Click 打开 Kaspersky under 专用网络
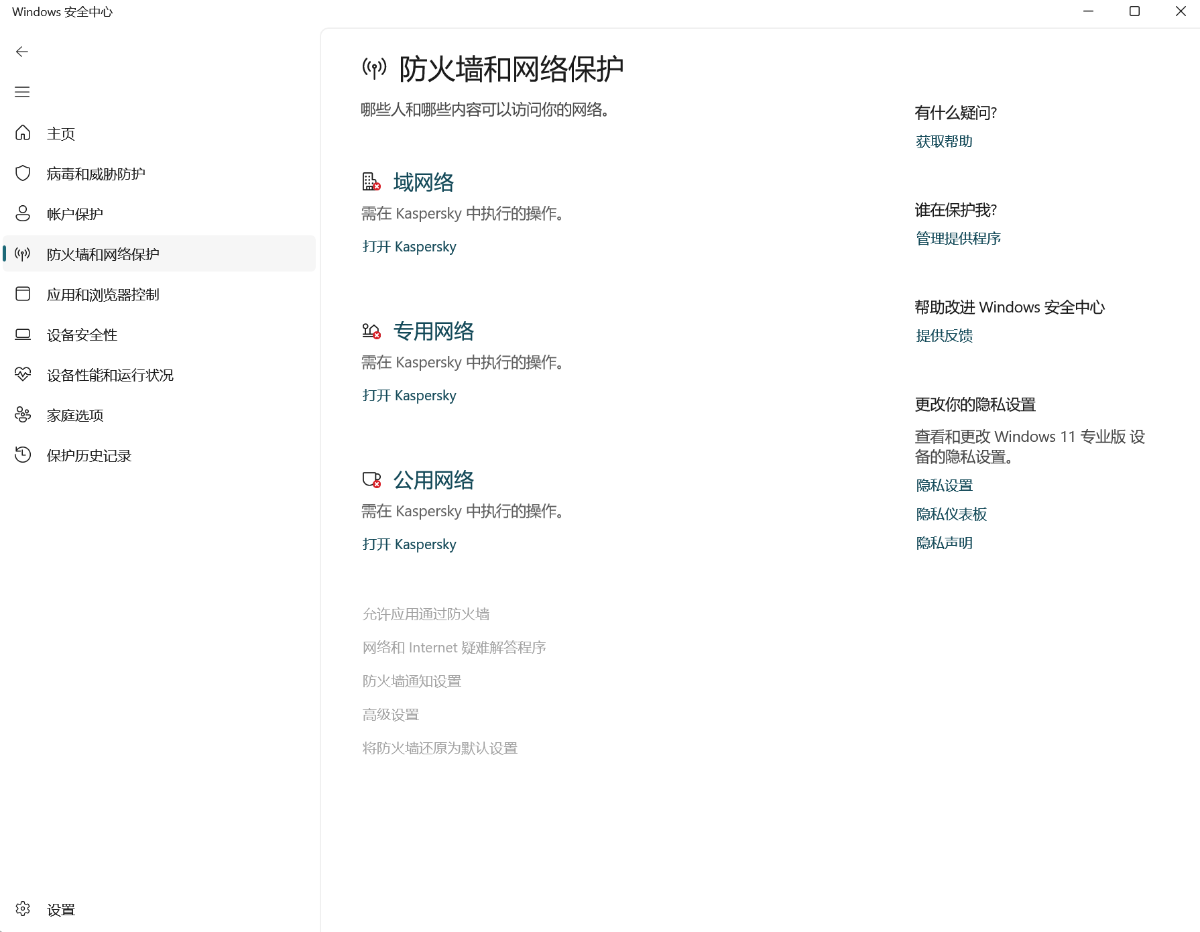The width and height of the screenshot is (1200, 932). (409, 395)
